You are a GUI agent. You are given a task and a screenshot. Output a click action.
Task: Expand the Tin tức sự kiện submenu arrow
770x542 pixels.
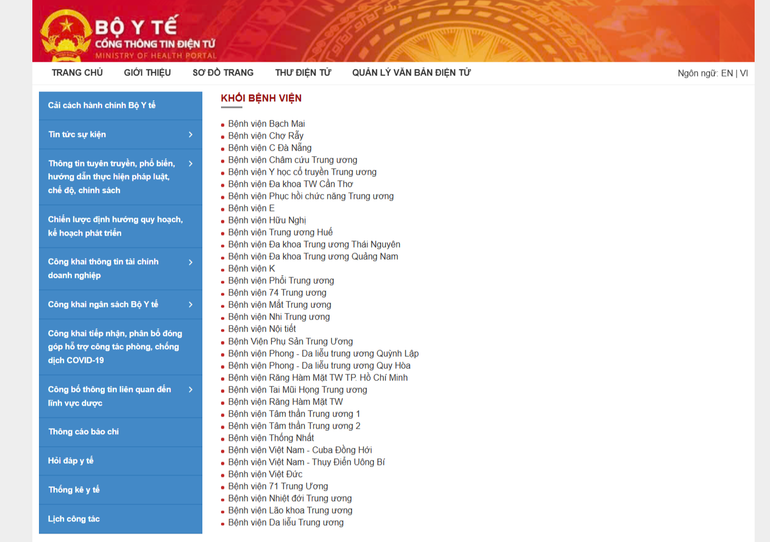(190, 134)
